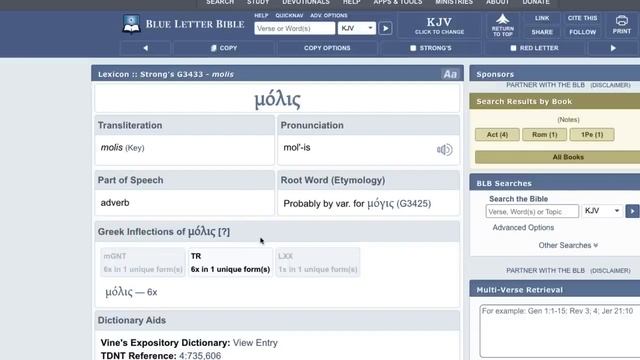Click the Cite This button

click(582, 18)
